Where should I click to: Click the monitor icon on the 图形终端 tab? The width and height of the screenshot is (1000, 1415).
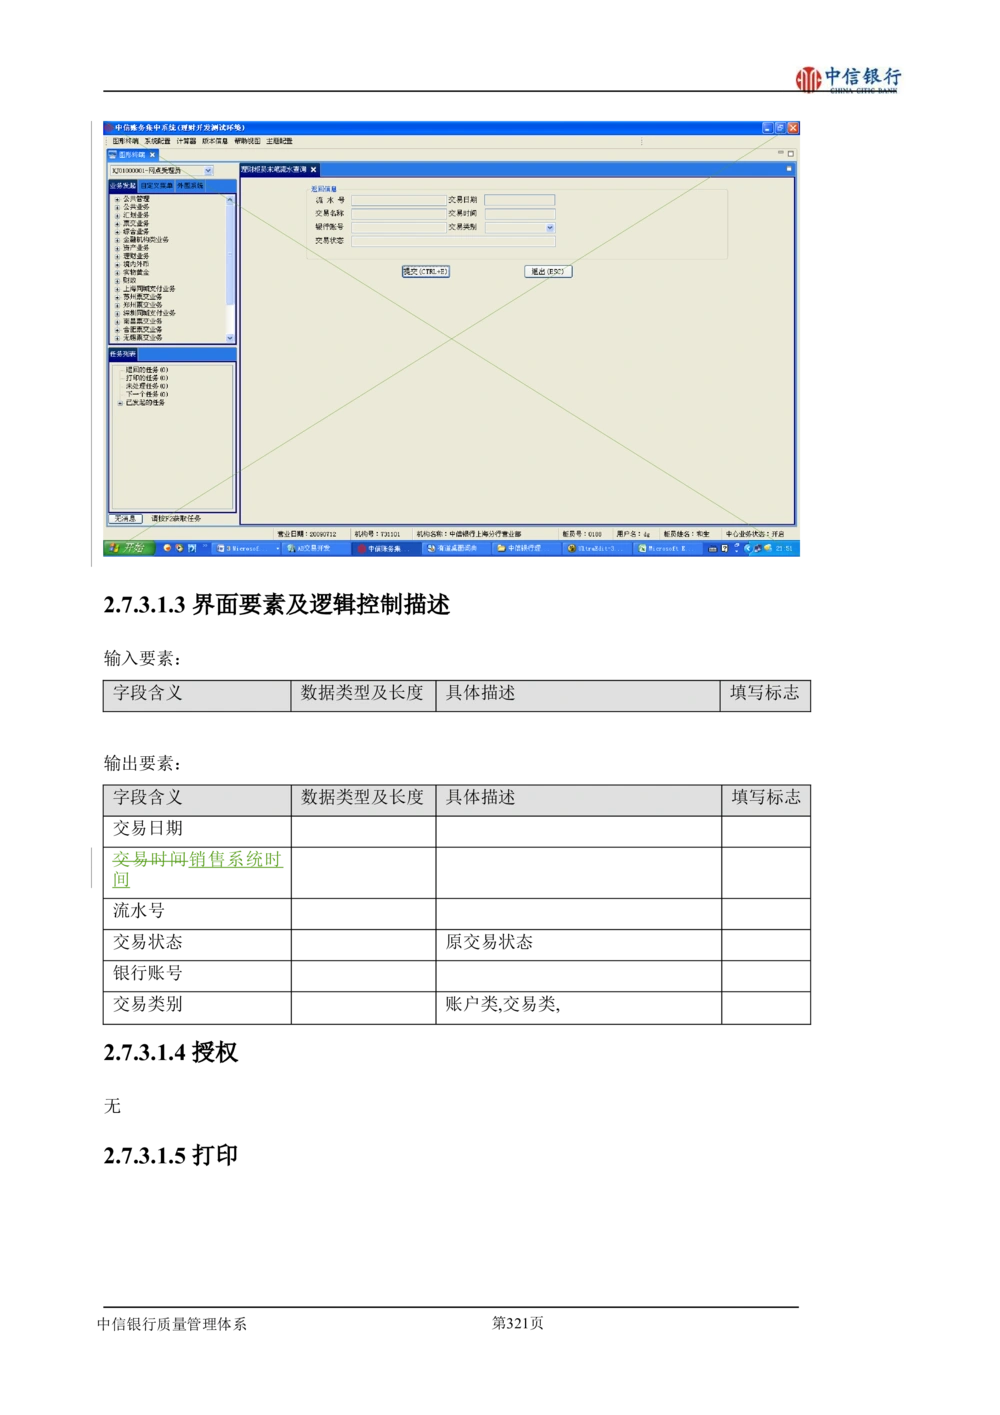(112, 155)
